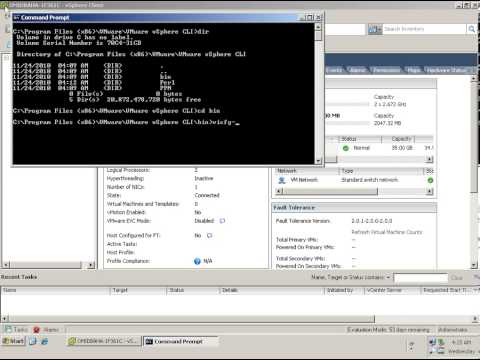Screen dimensions: 480x360
Task: Switch to the Maps tab
Action: pyautogui.click(x=414, y=70)
